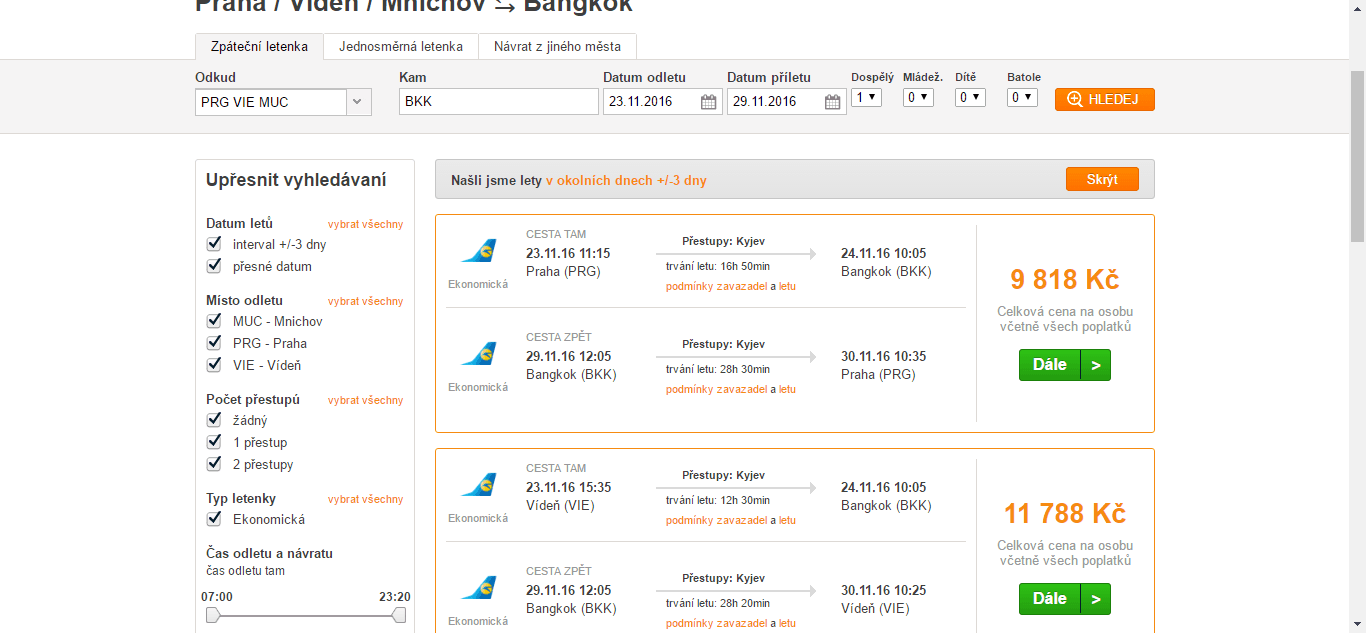
Task: Click 'trvání letu: 16h 50min' text
Action: coord(718,266)
